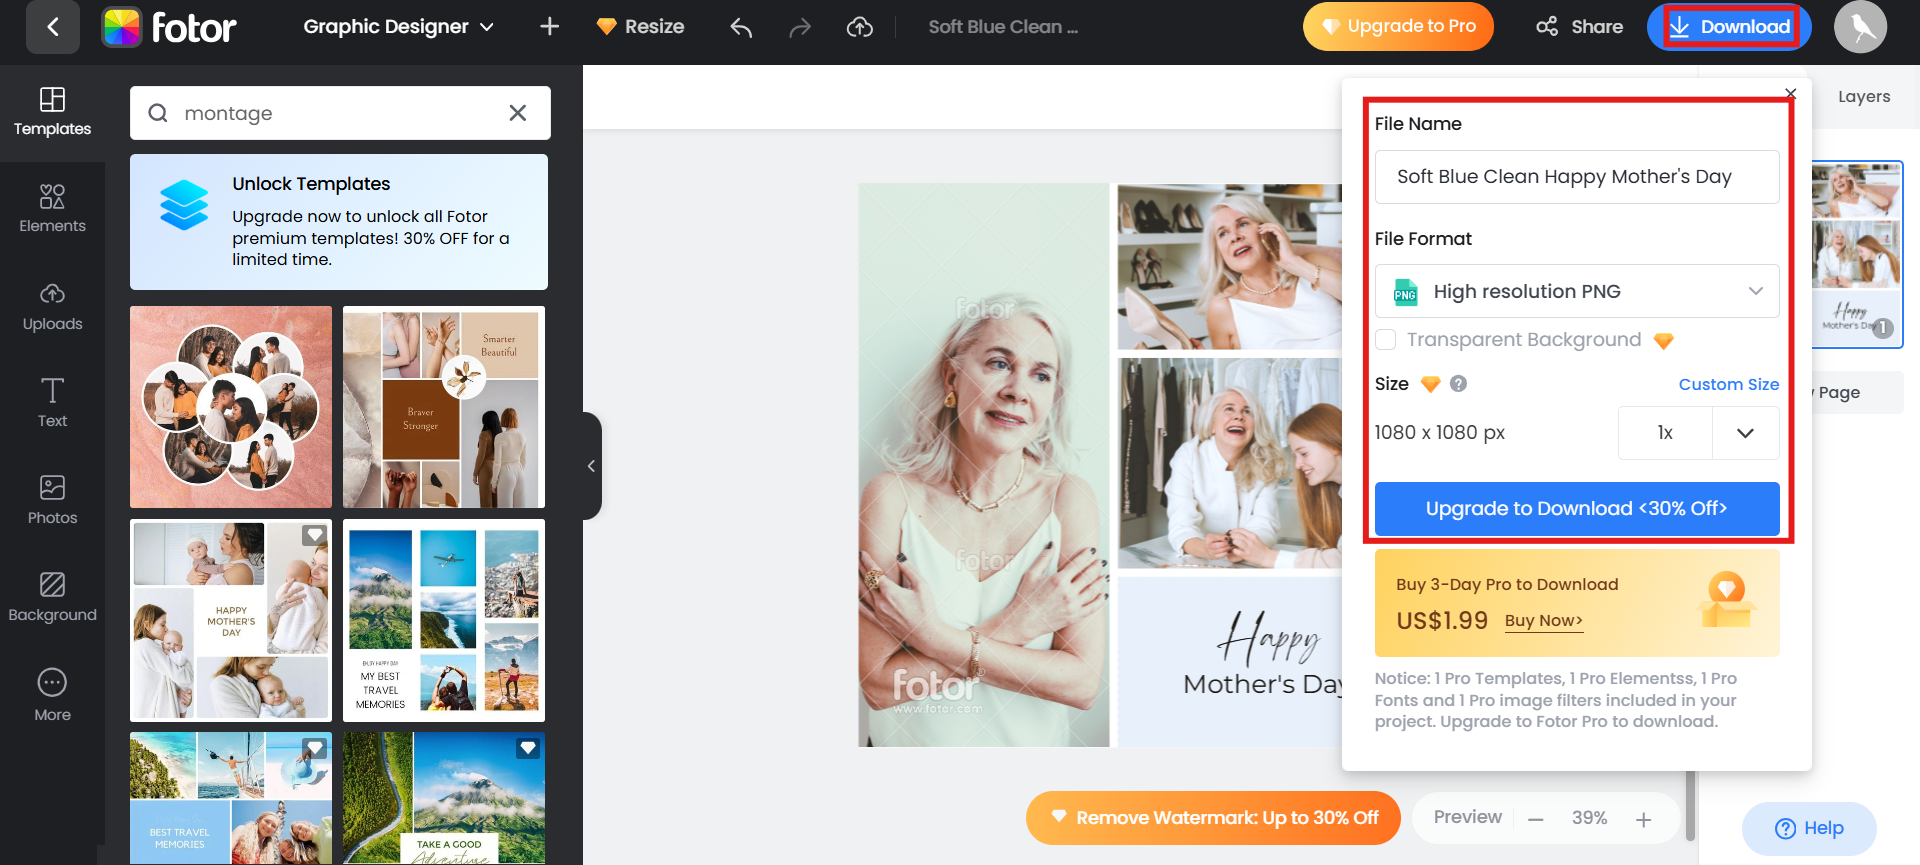Image resolution: width=1920 pixels, height=865 pixels.
Task: Click the Preview button
Action: pos(1467,817)
